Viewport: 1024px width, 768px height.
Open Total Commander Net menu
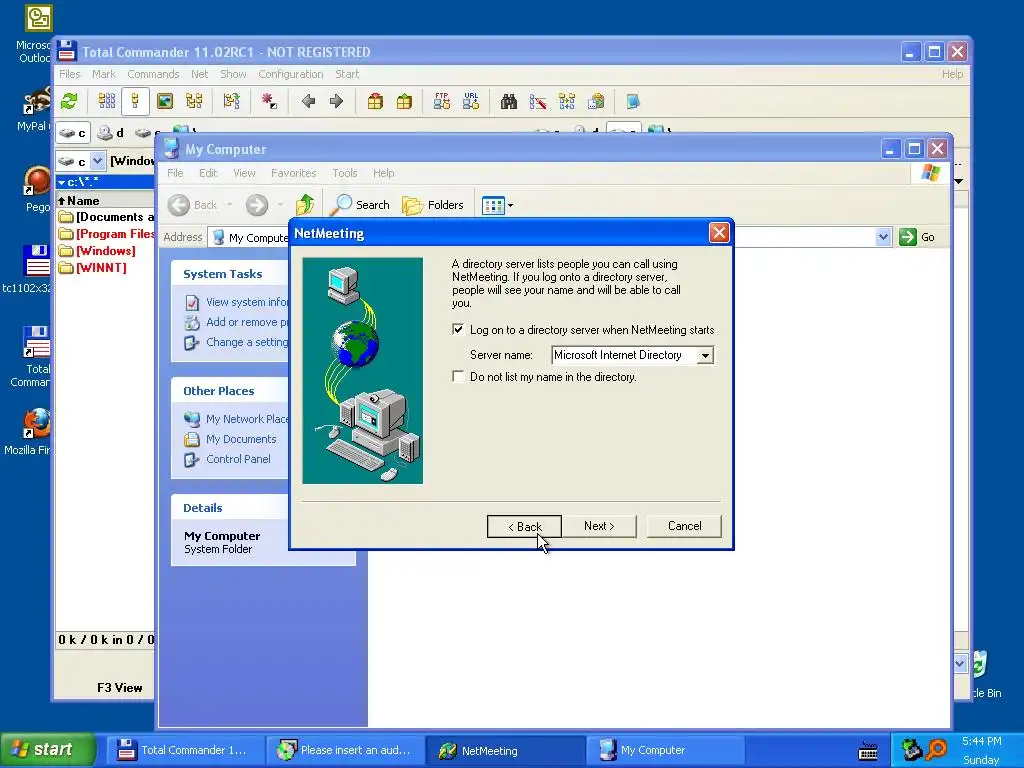pos(199,74)
